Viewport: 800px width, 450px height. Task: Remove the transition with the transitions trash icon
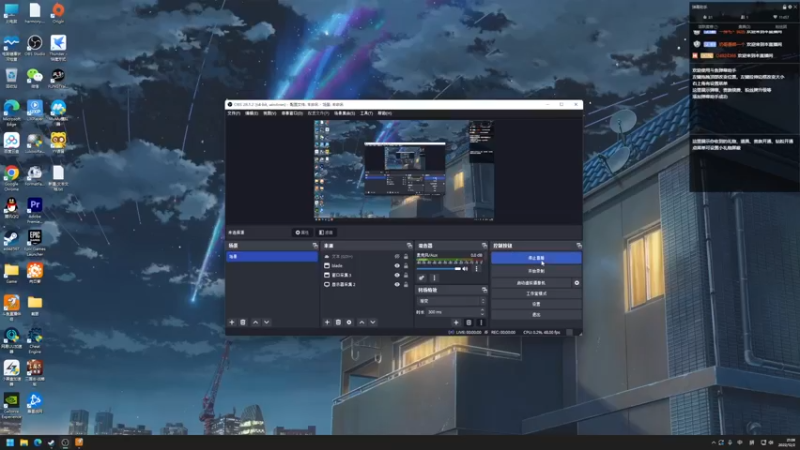(469, 322)
